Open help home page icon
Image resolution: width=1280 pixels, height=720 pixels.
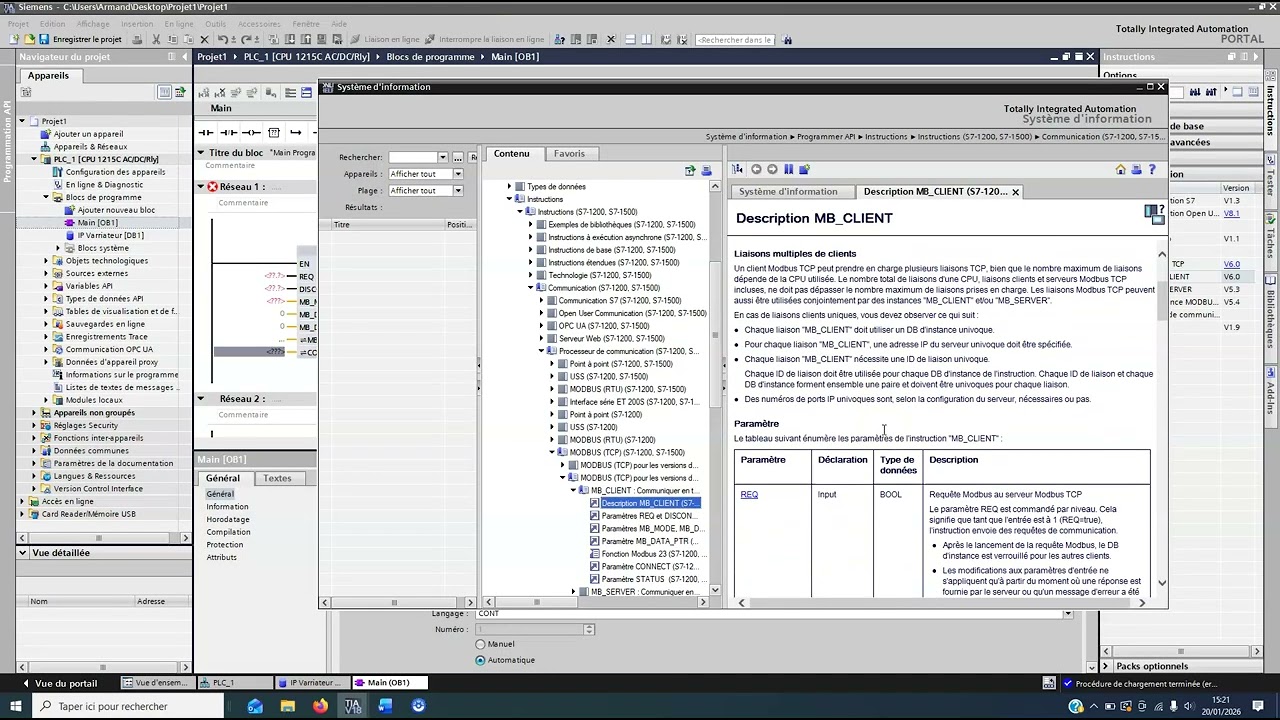click(1120, 170)
